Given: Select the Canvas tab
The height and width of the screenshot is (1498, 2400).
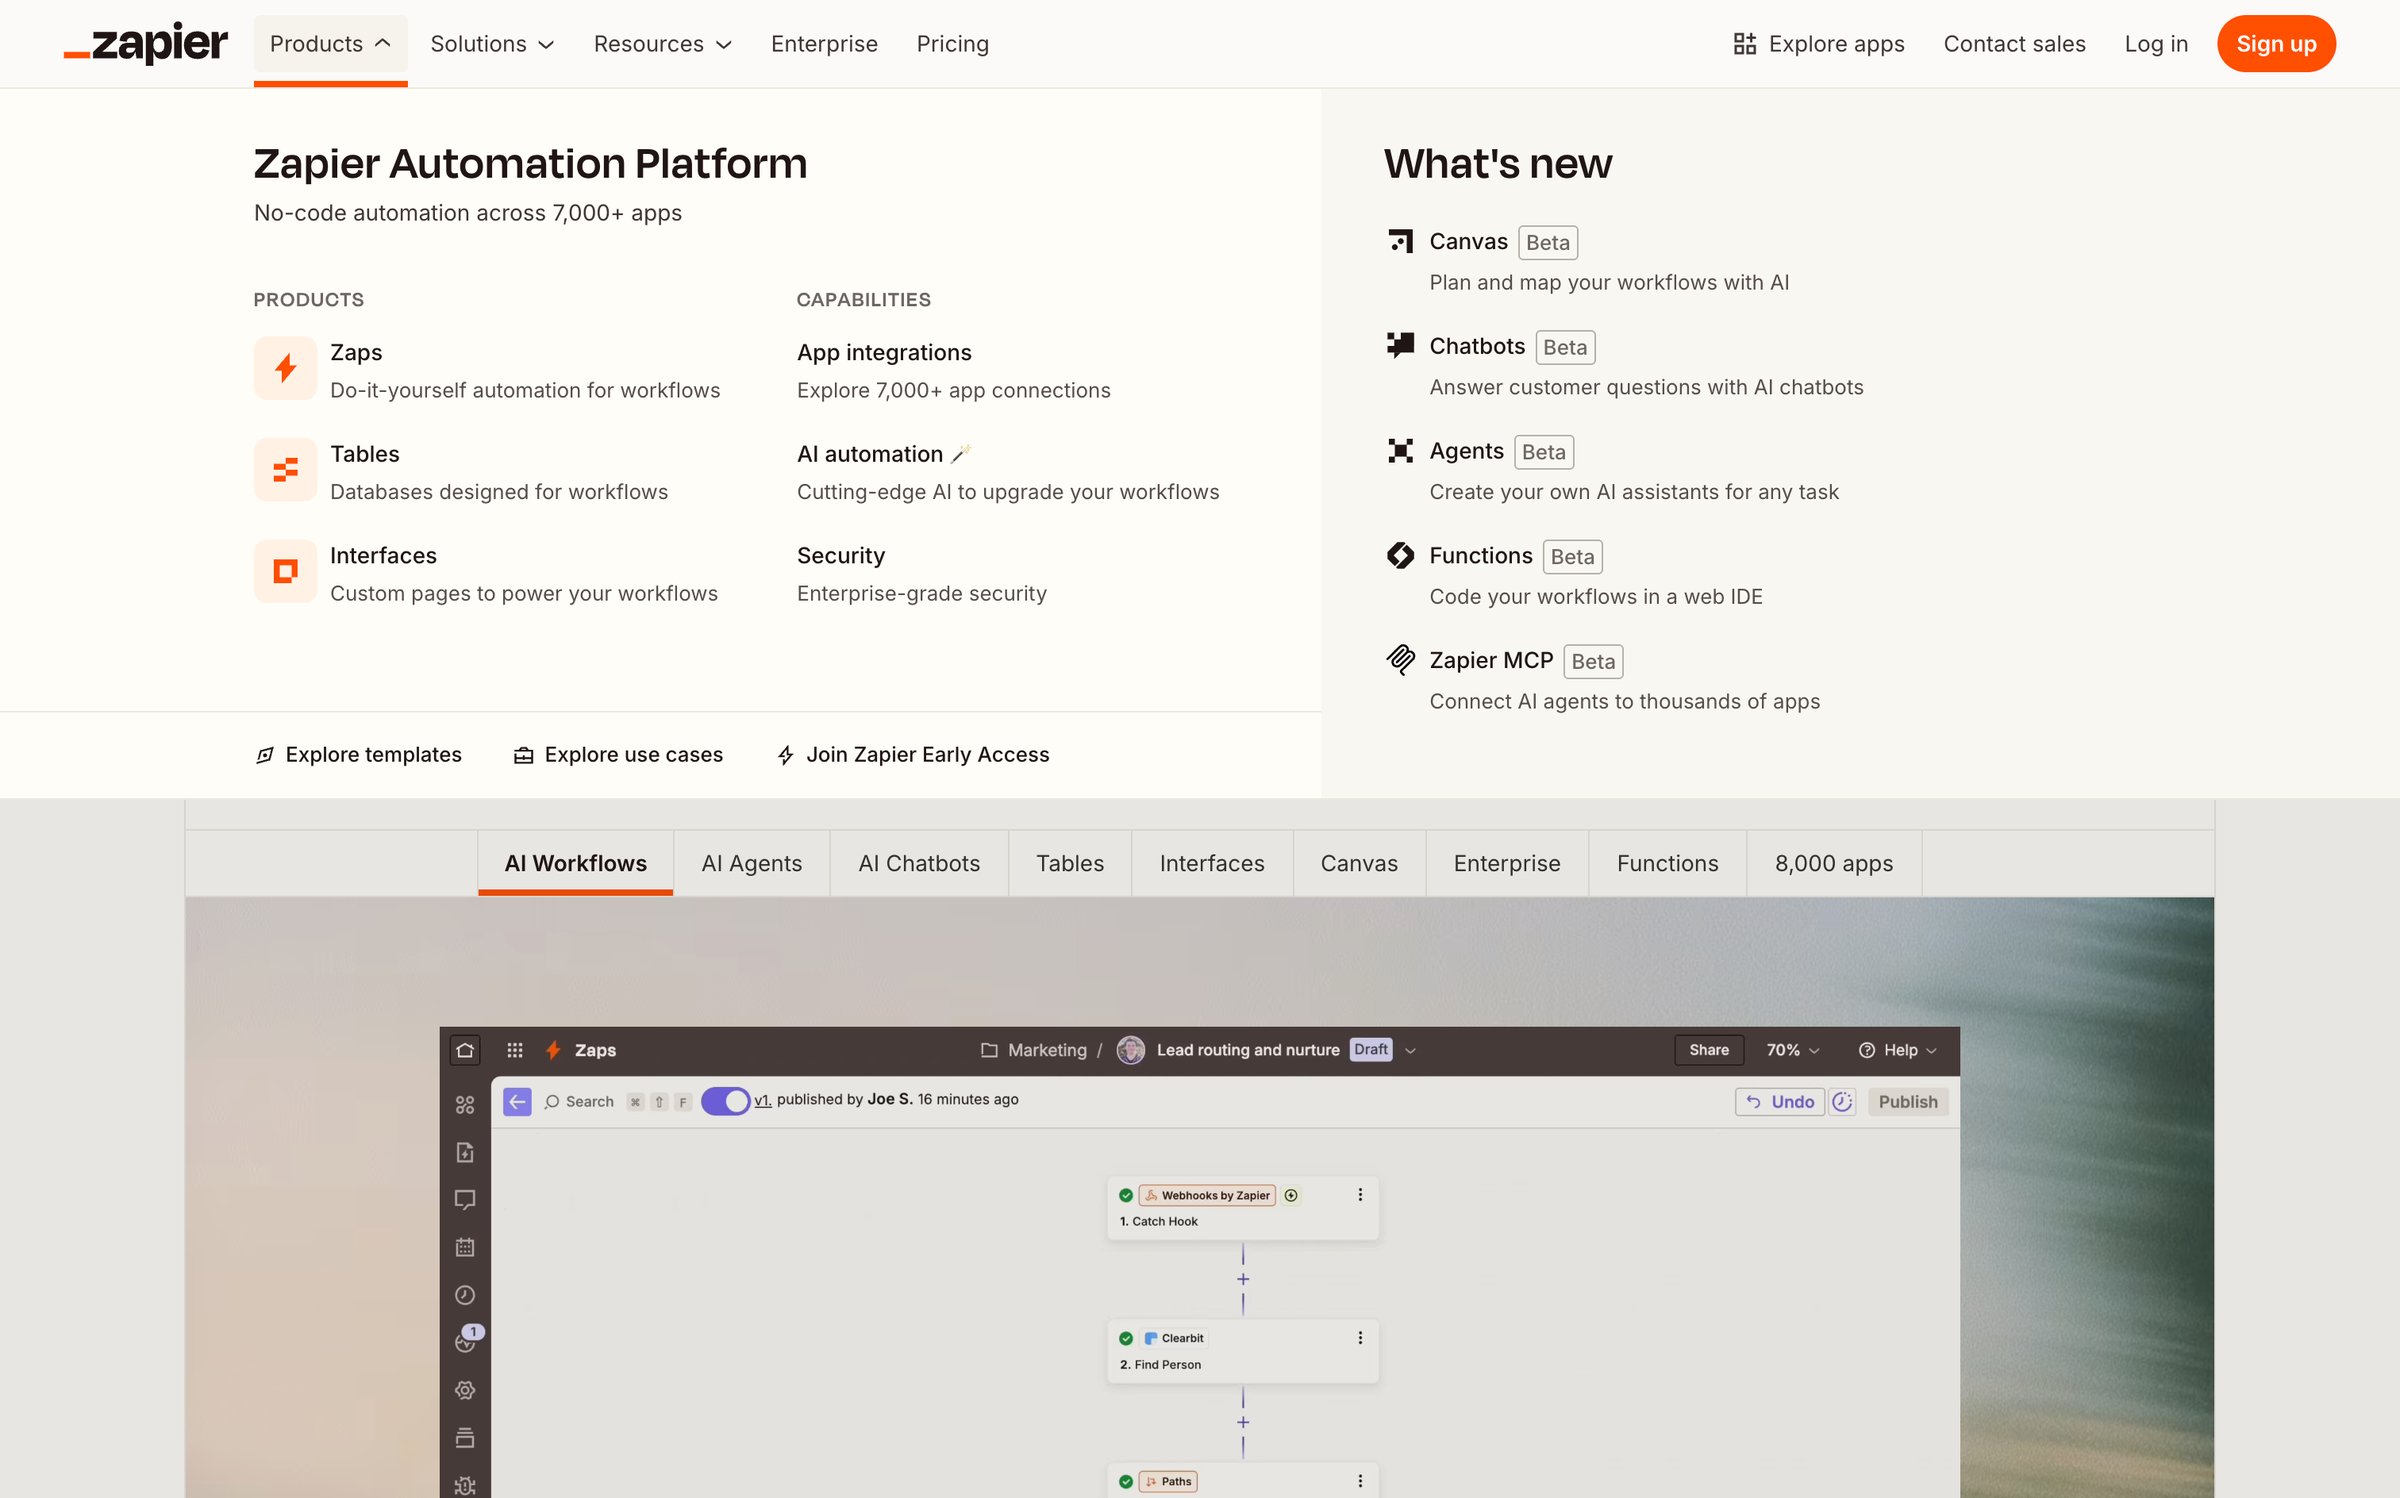Looking at the screenshot, I should coord(1359,863).
